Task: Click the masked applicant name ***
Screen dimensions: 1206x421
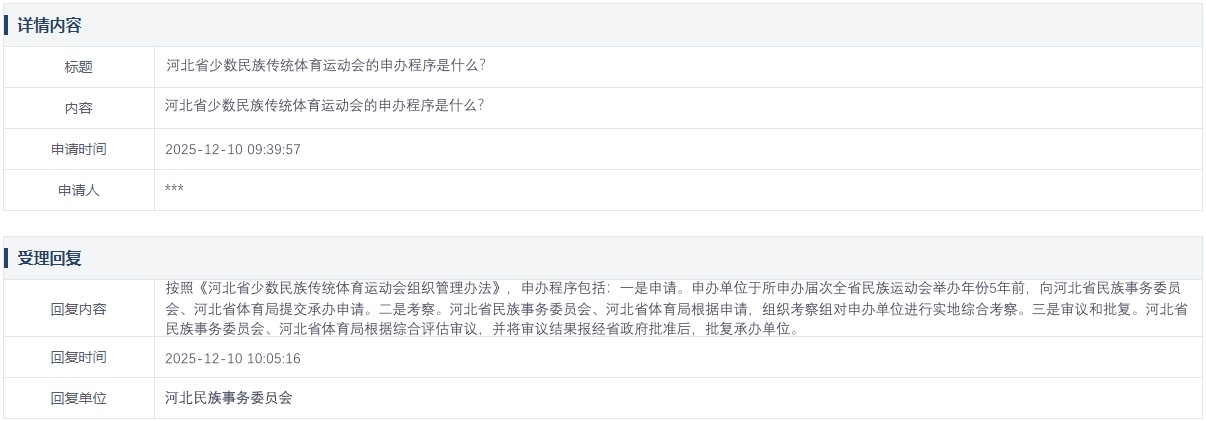Action: pyautogui.click(x=174, y=189)
